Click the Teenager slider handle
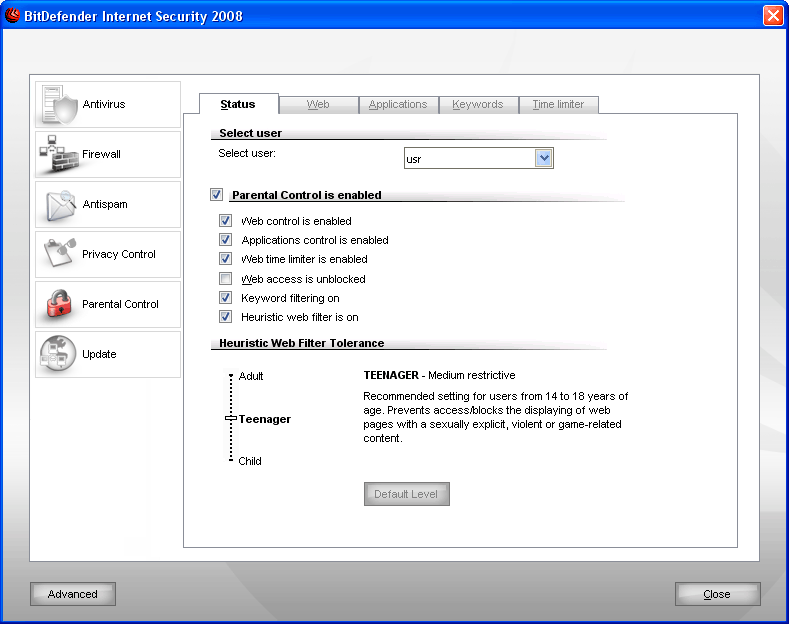 (230, 418)
